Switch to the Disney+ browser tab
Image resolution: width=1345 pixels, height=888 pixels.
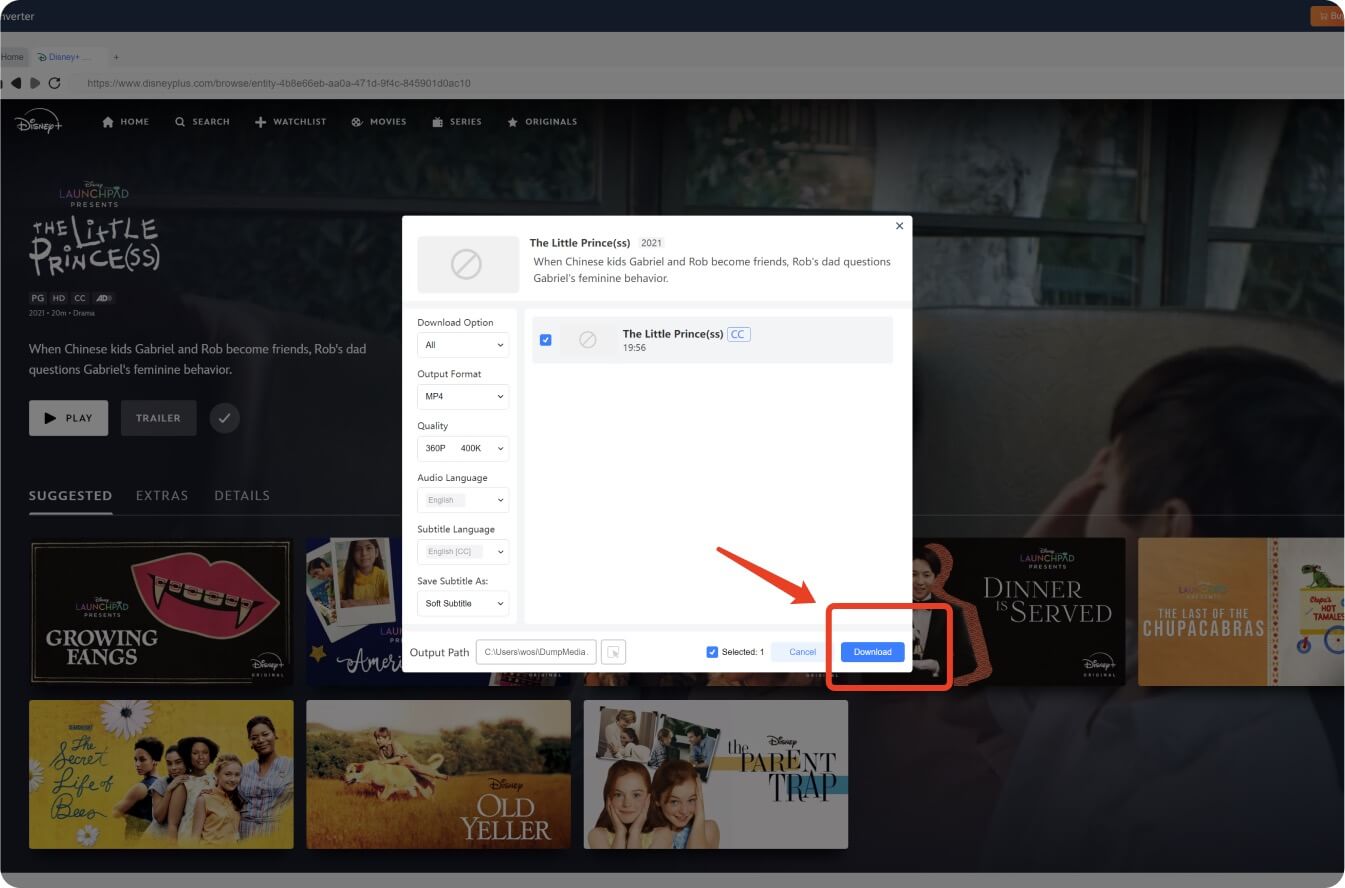[x=66, y=57]
